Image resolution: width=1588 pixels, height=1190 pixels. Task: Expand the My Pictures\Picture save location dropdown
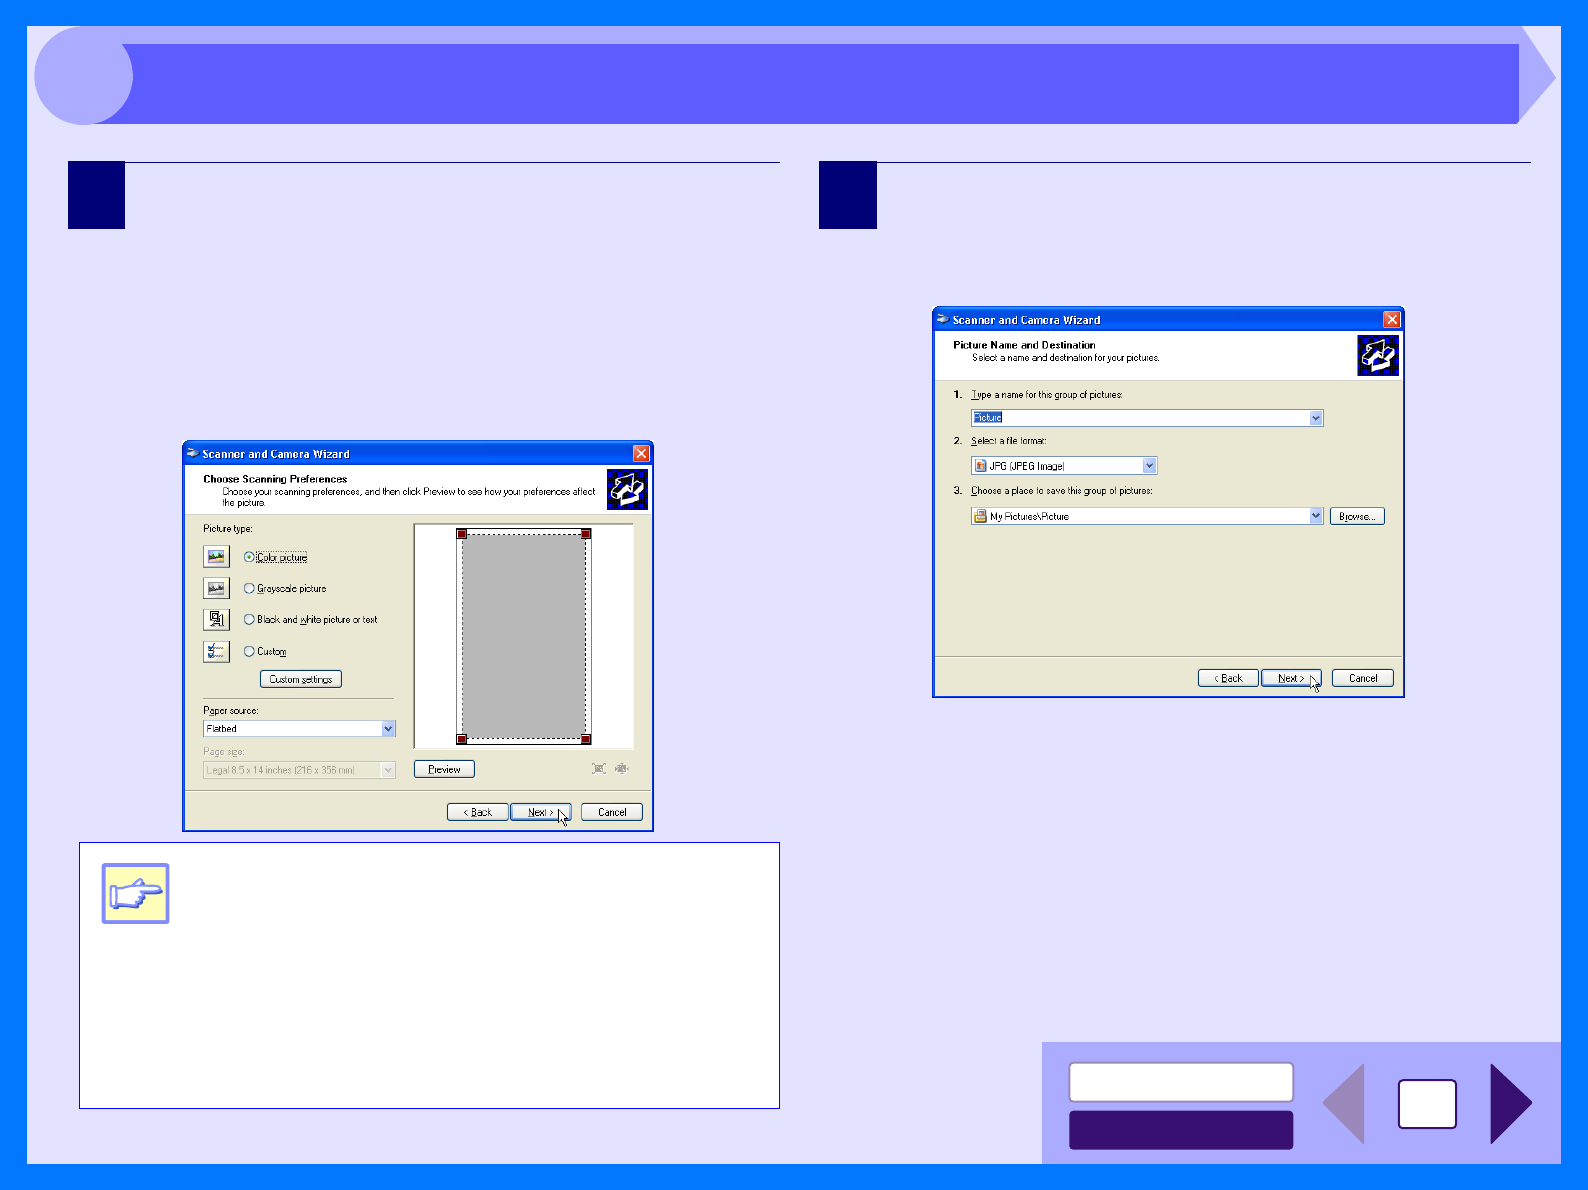click(1315, 516)
